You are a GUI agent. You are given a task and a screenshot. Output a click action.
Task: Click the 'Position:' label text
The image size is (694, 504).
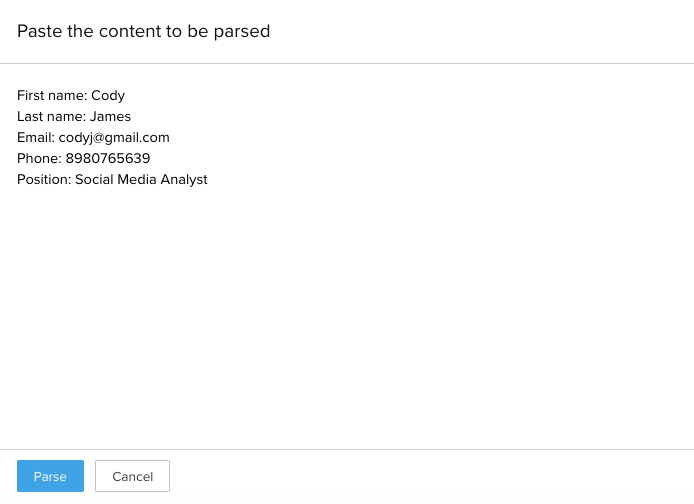click(x=44, y=180)
